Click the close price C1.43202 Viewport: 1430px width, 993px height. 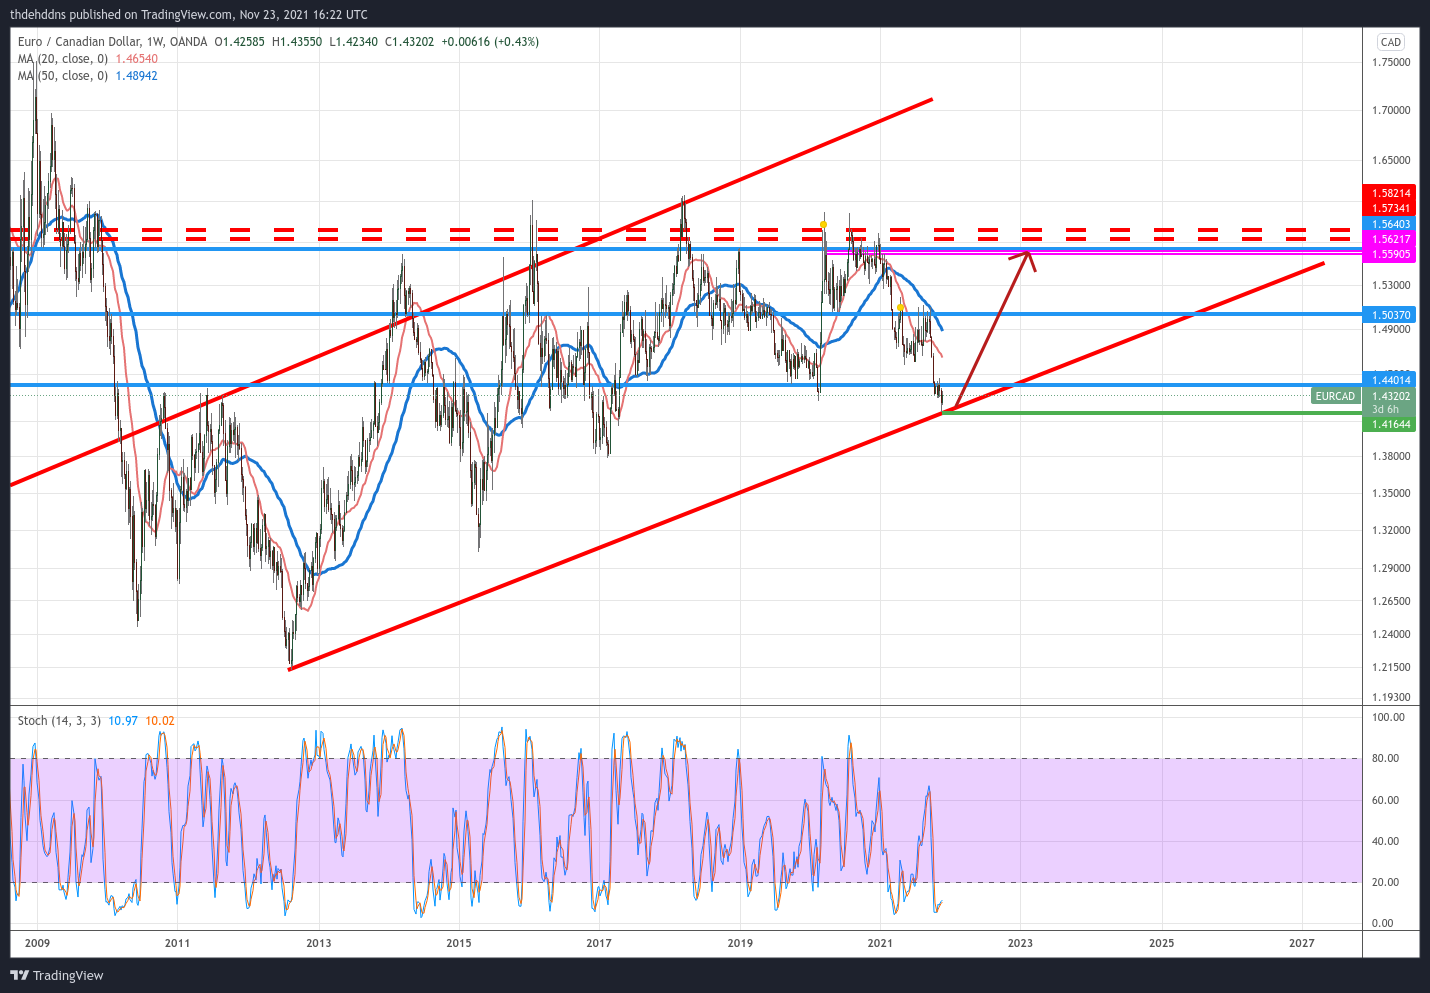tap(410, 42)
